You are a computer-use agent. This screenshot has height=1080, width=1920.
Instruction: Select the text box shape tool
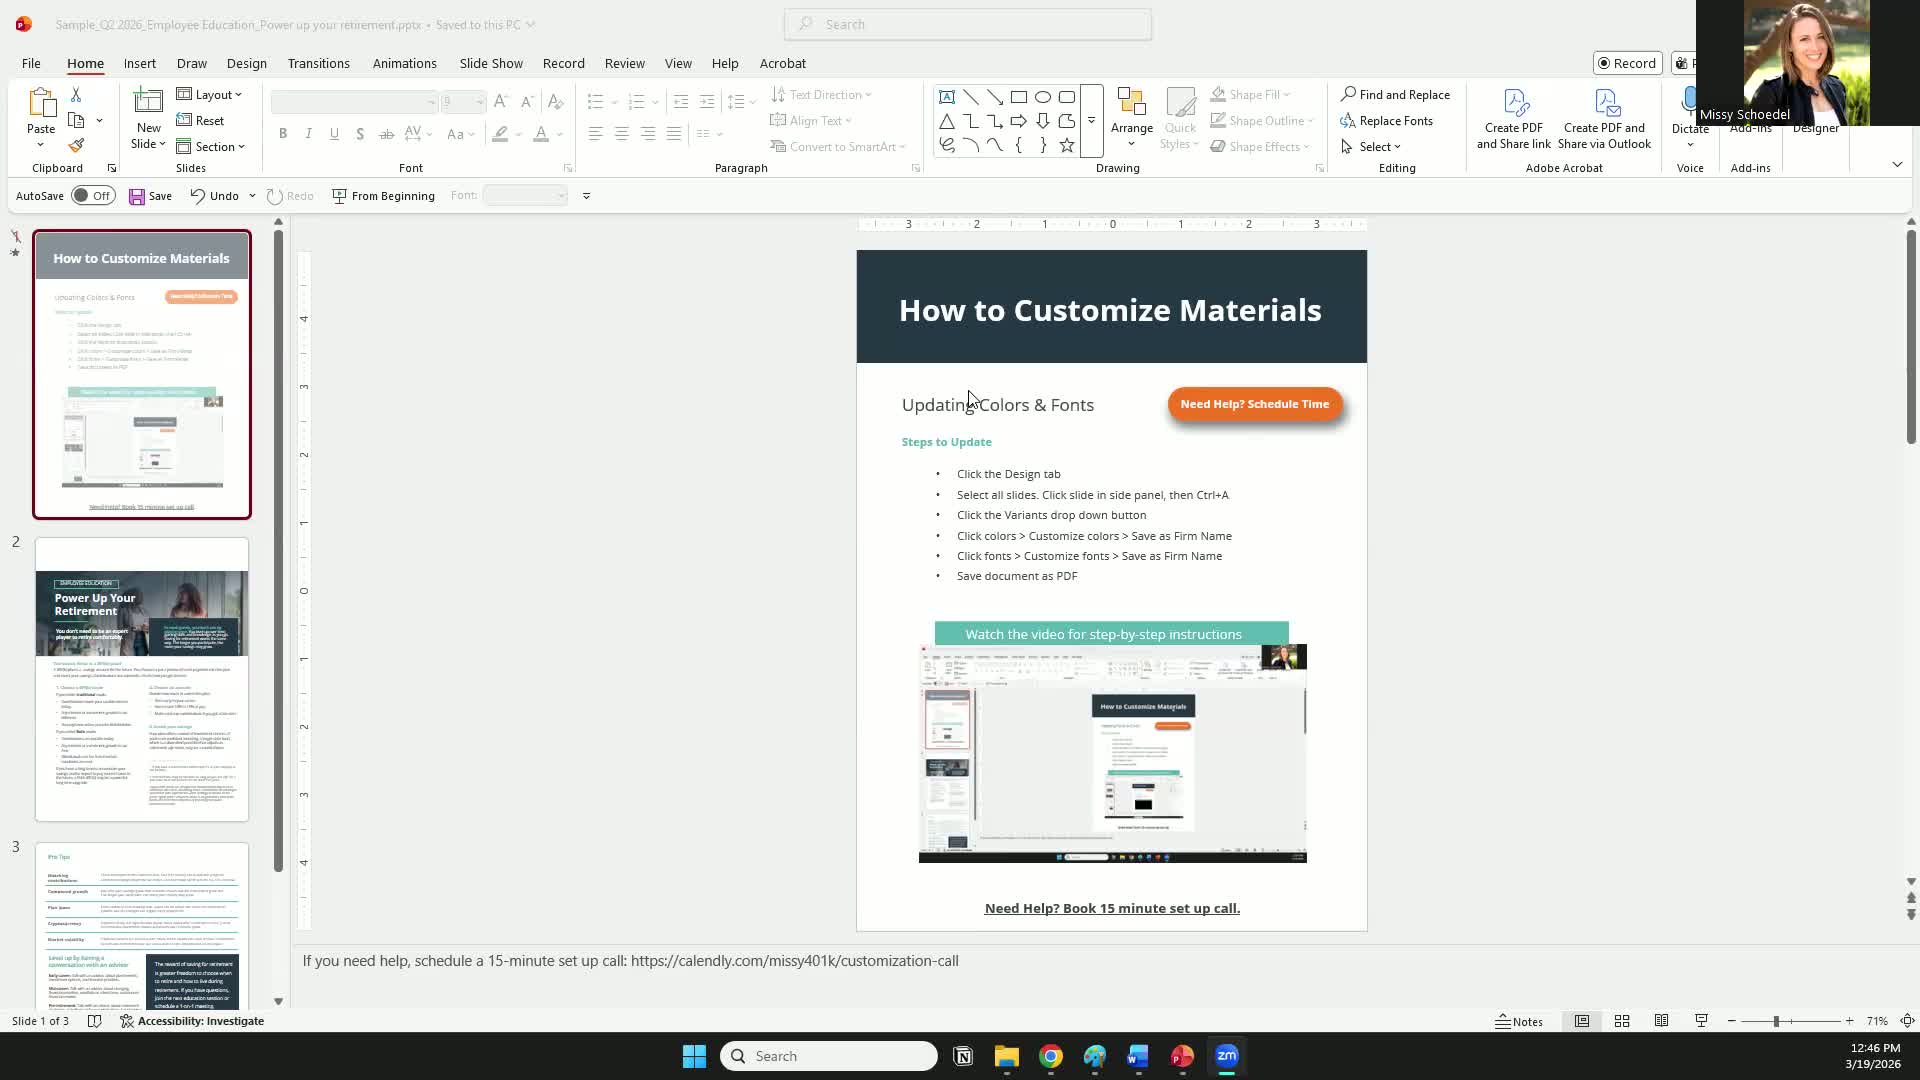[946, 97]
